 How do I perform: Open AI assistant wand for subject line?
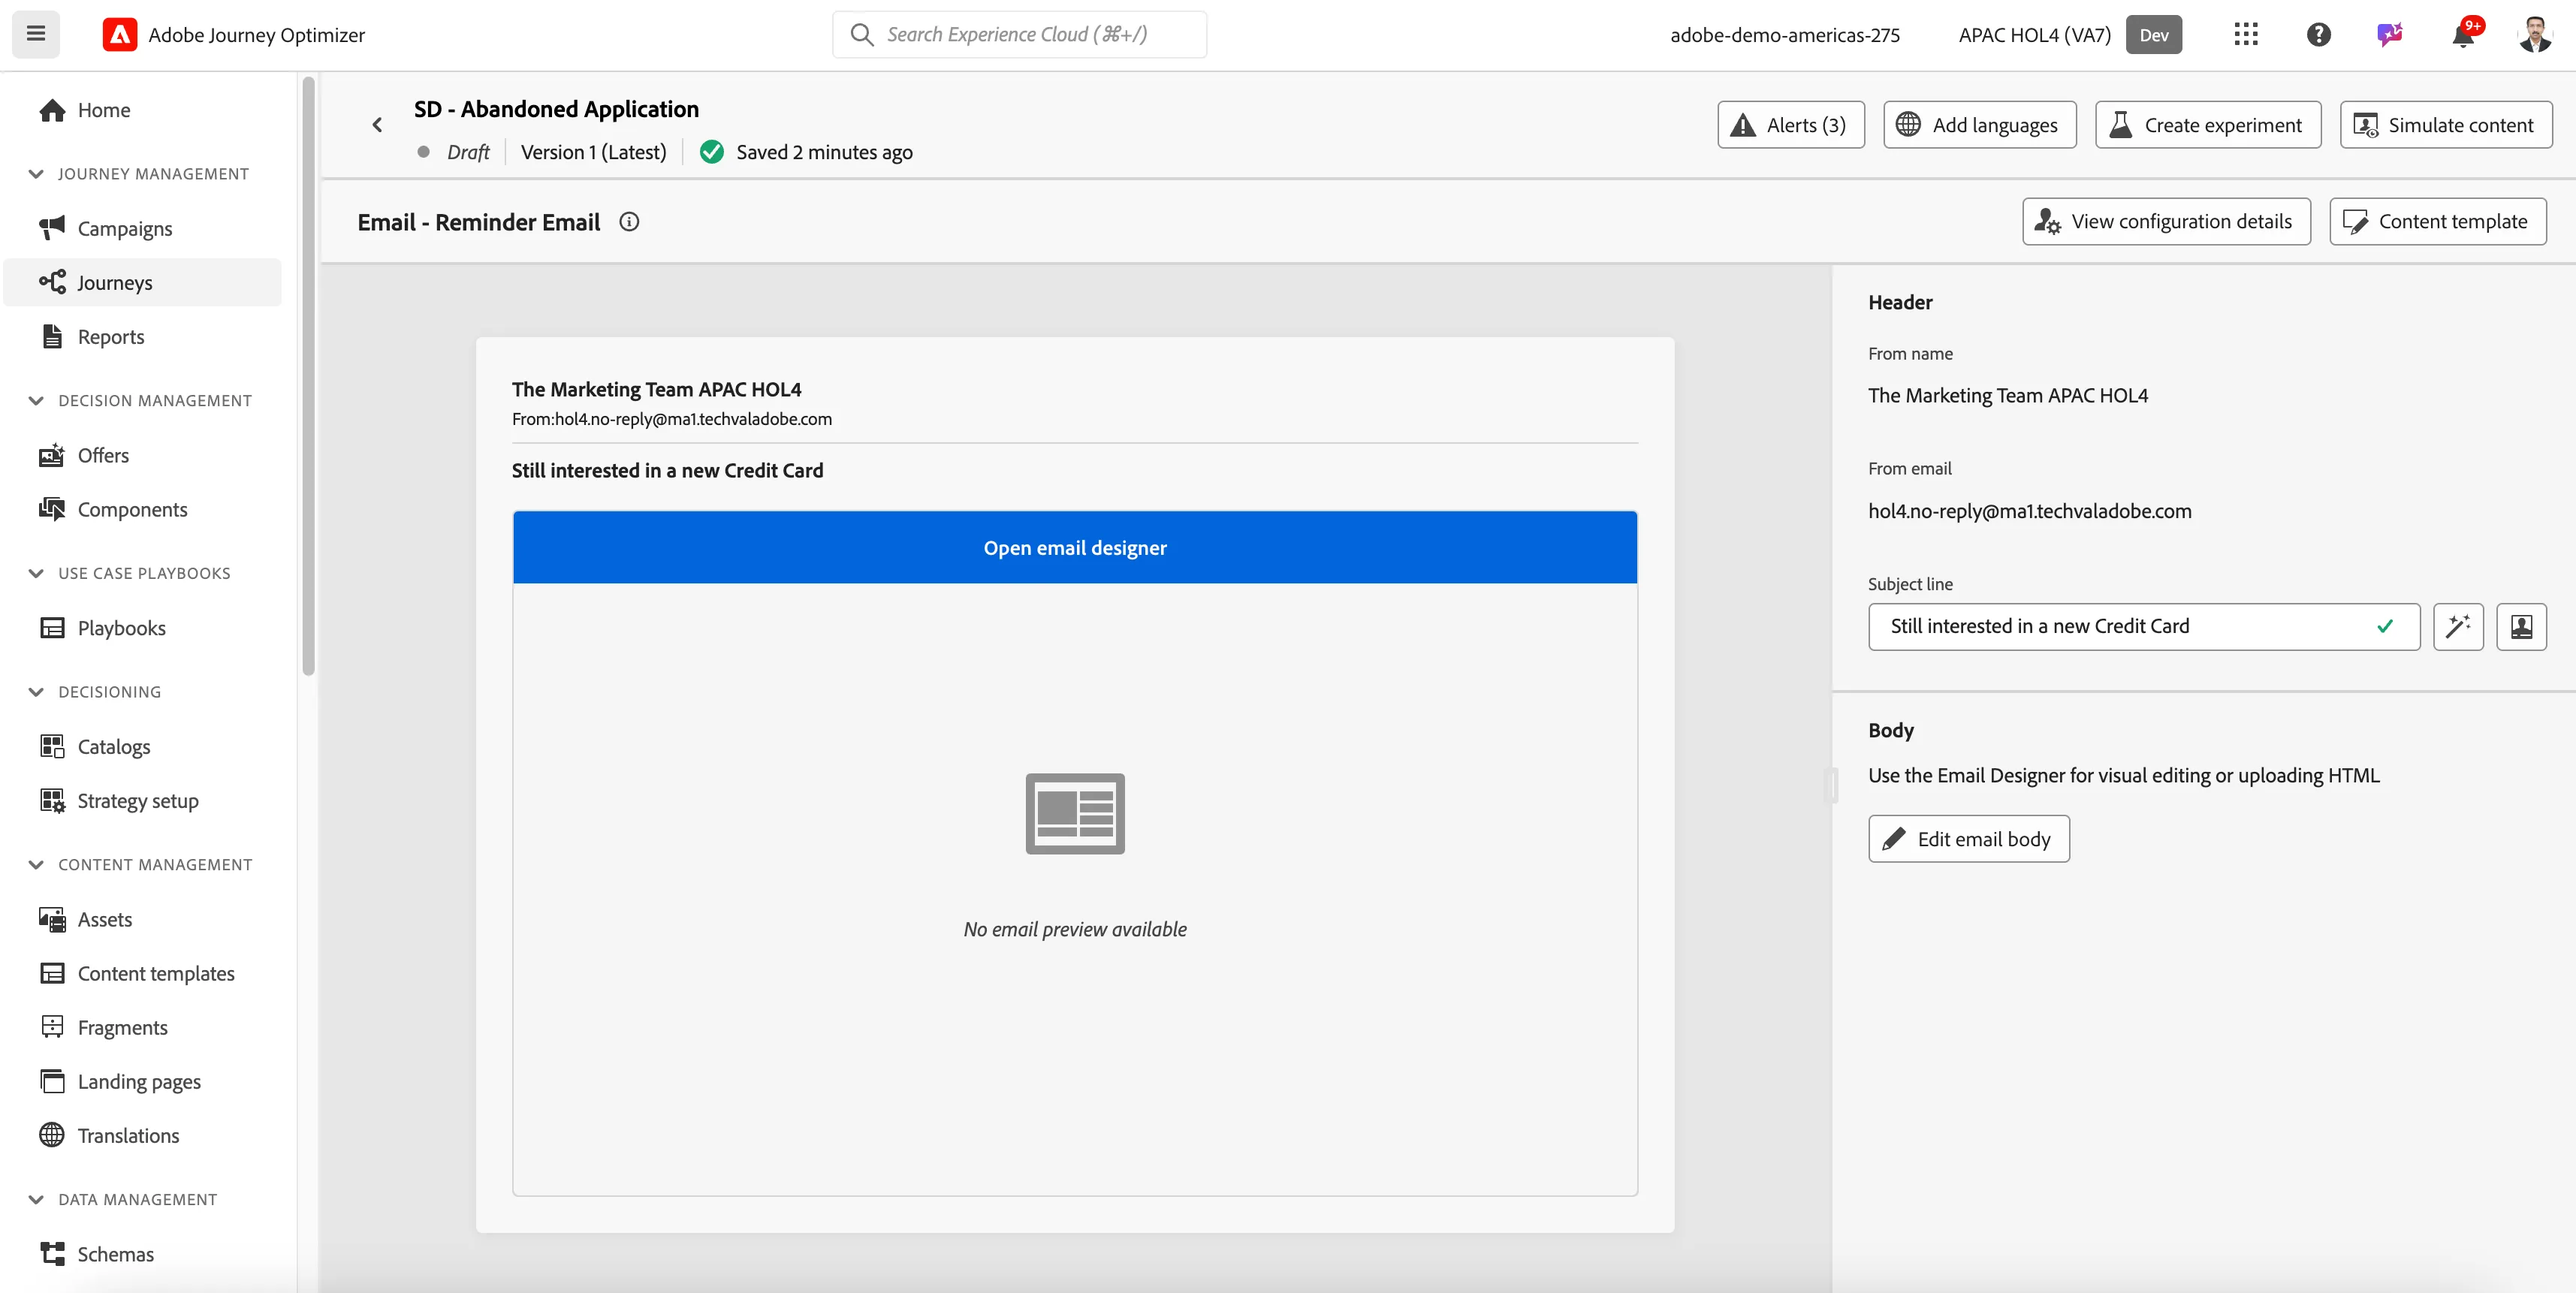point(2458,626)
